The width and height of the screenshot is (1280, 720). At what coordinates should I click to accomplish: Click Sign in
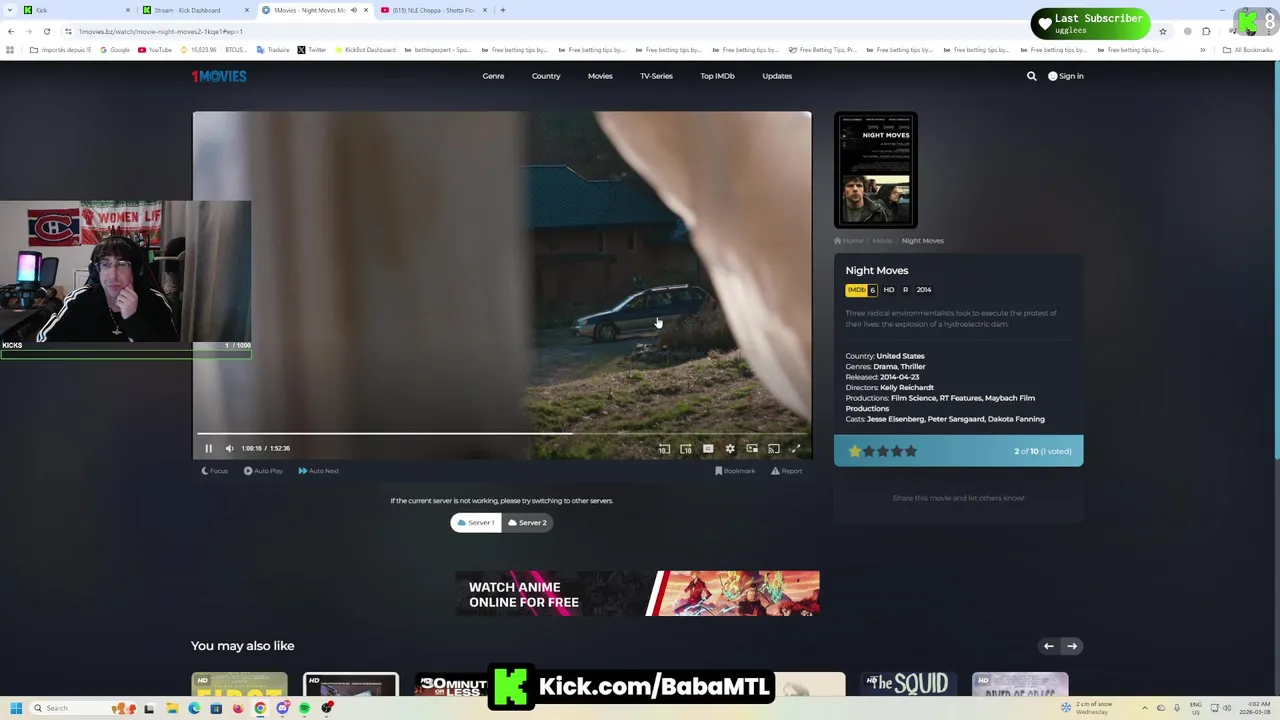click(1066, 76)
